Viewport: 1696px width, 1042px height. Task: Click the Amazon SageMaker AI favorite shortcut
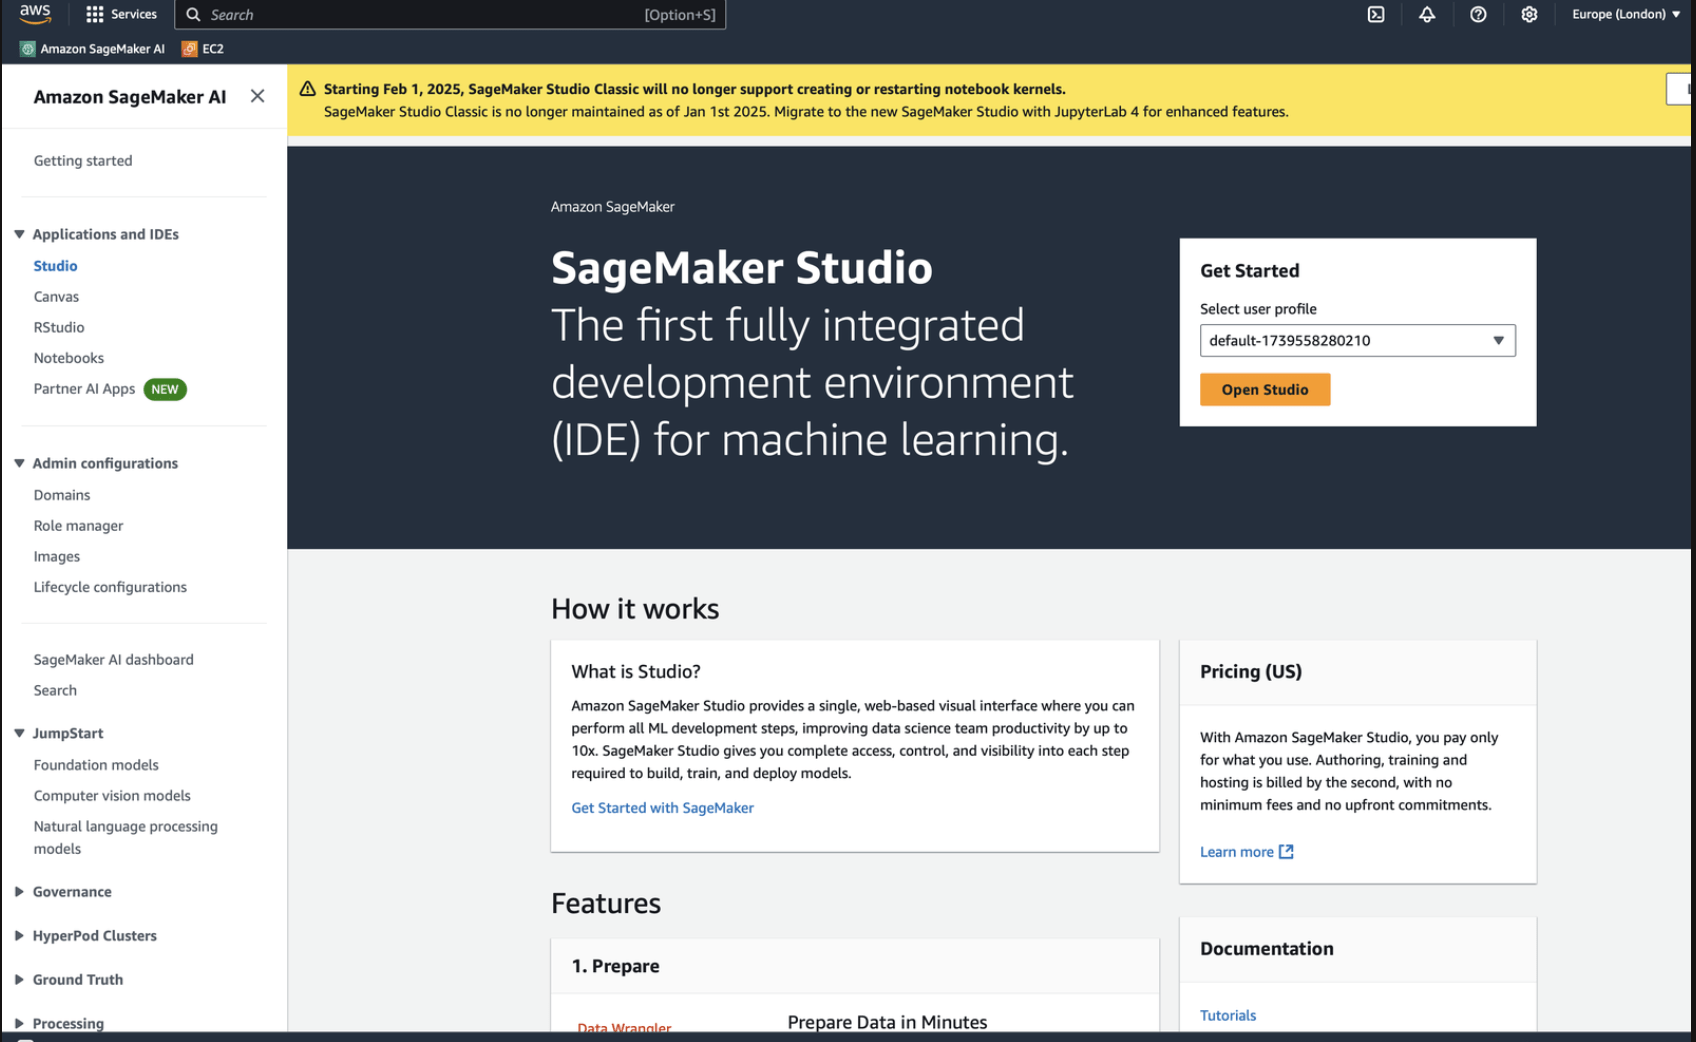click(x=93, y=48)
